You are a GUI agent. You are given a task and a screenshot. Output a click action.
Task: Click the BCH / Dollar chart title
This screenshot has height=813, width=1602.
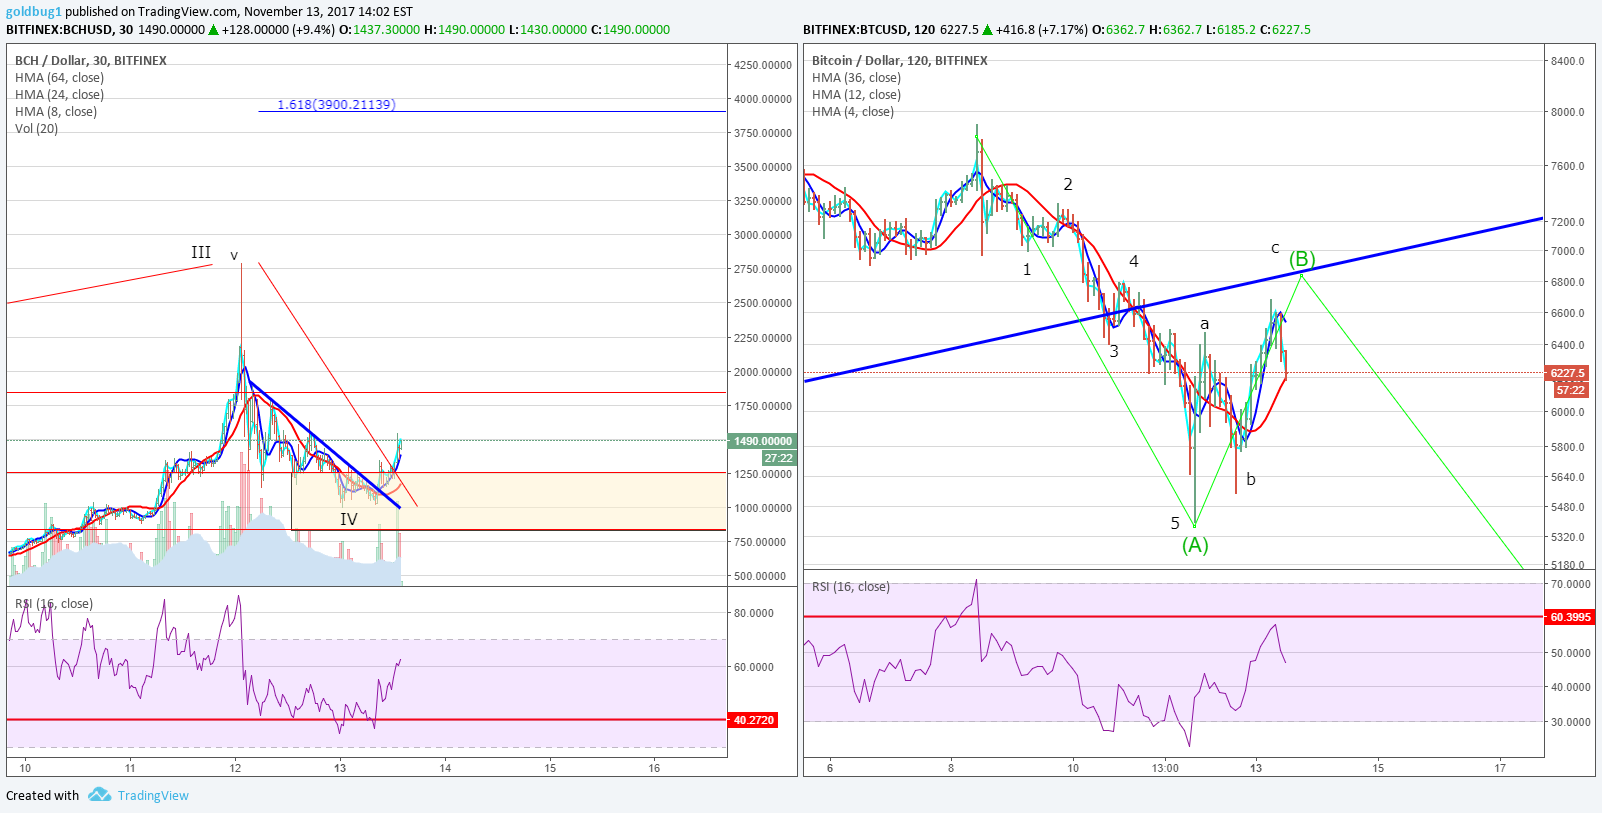point(91,61)
